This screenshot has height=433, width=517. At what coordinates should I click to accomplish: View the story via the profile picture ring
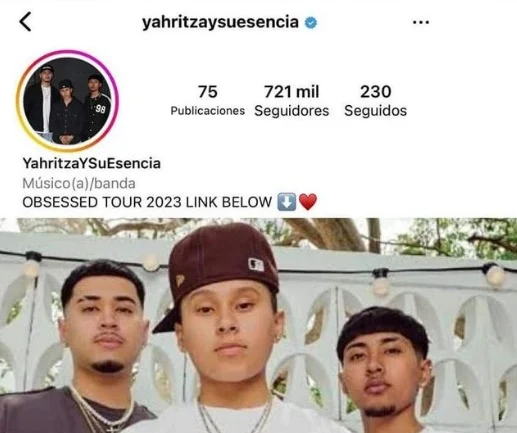[67, 101]
